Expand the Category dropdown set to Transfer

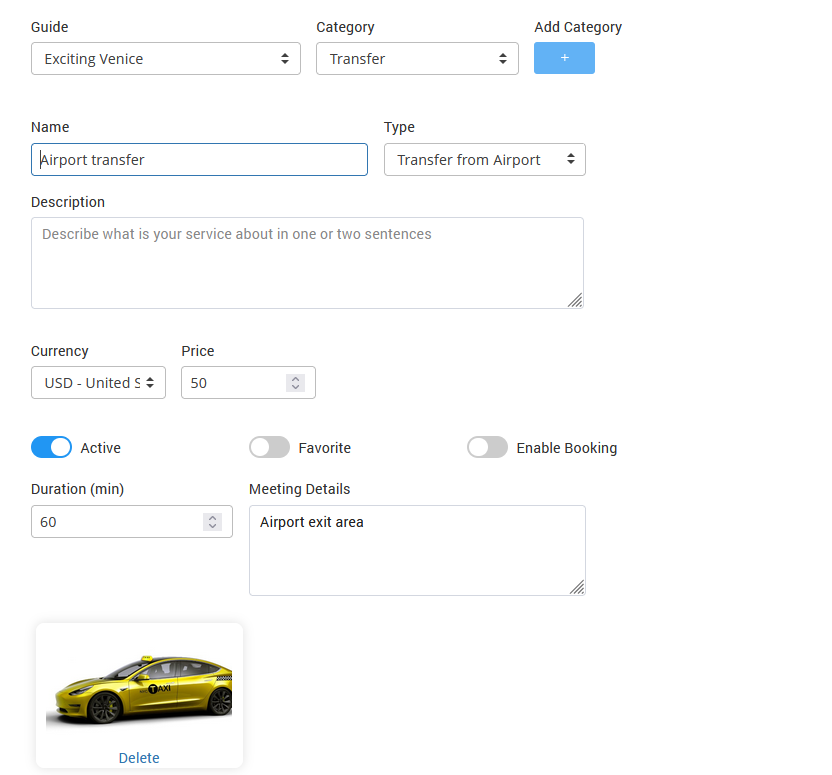(417, 59)
